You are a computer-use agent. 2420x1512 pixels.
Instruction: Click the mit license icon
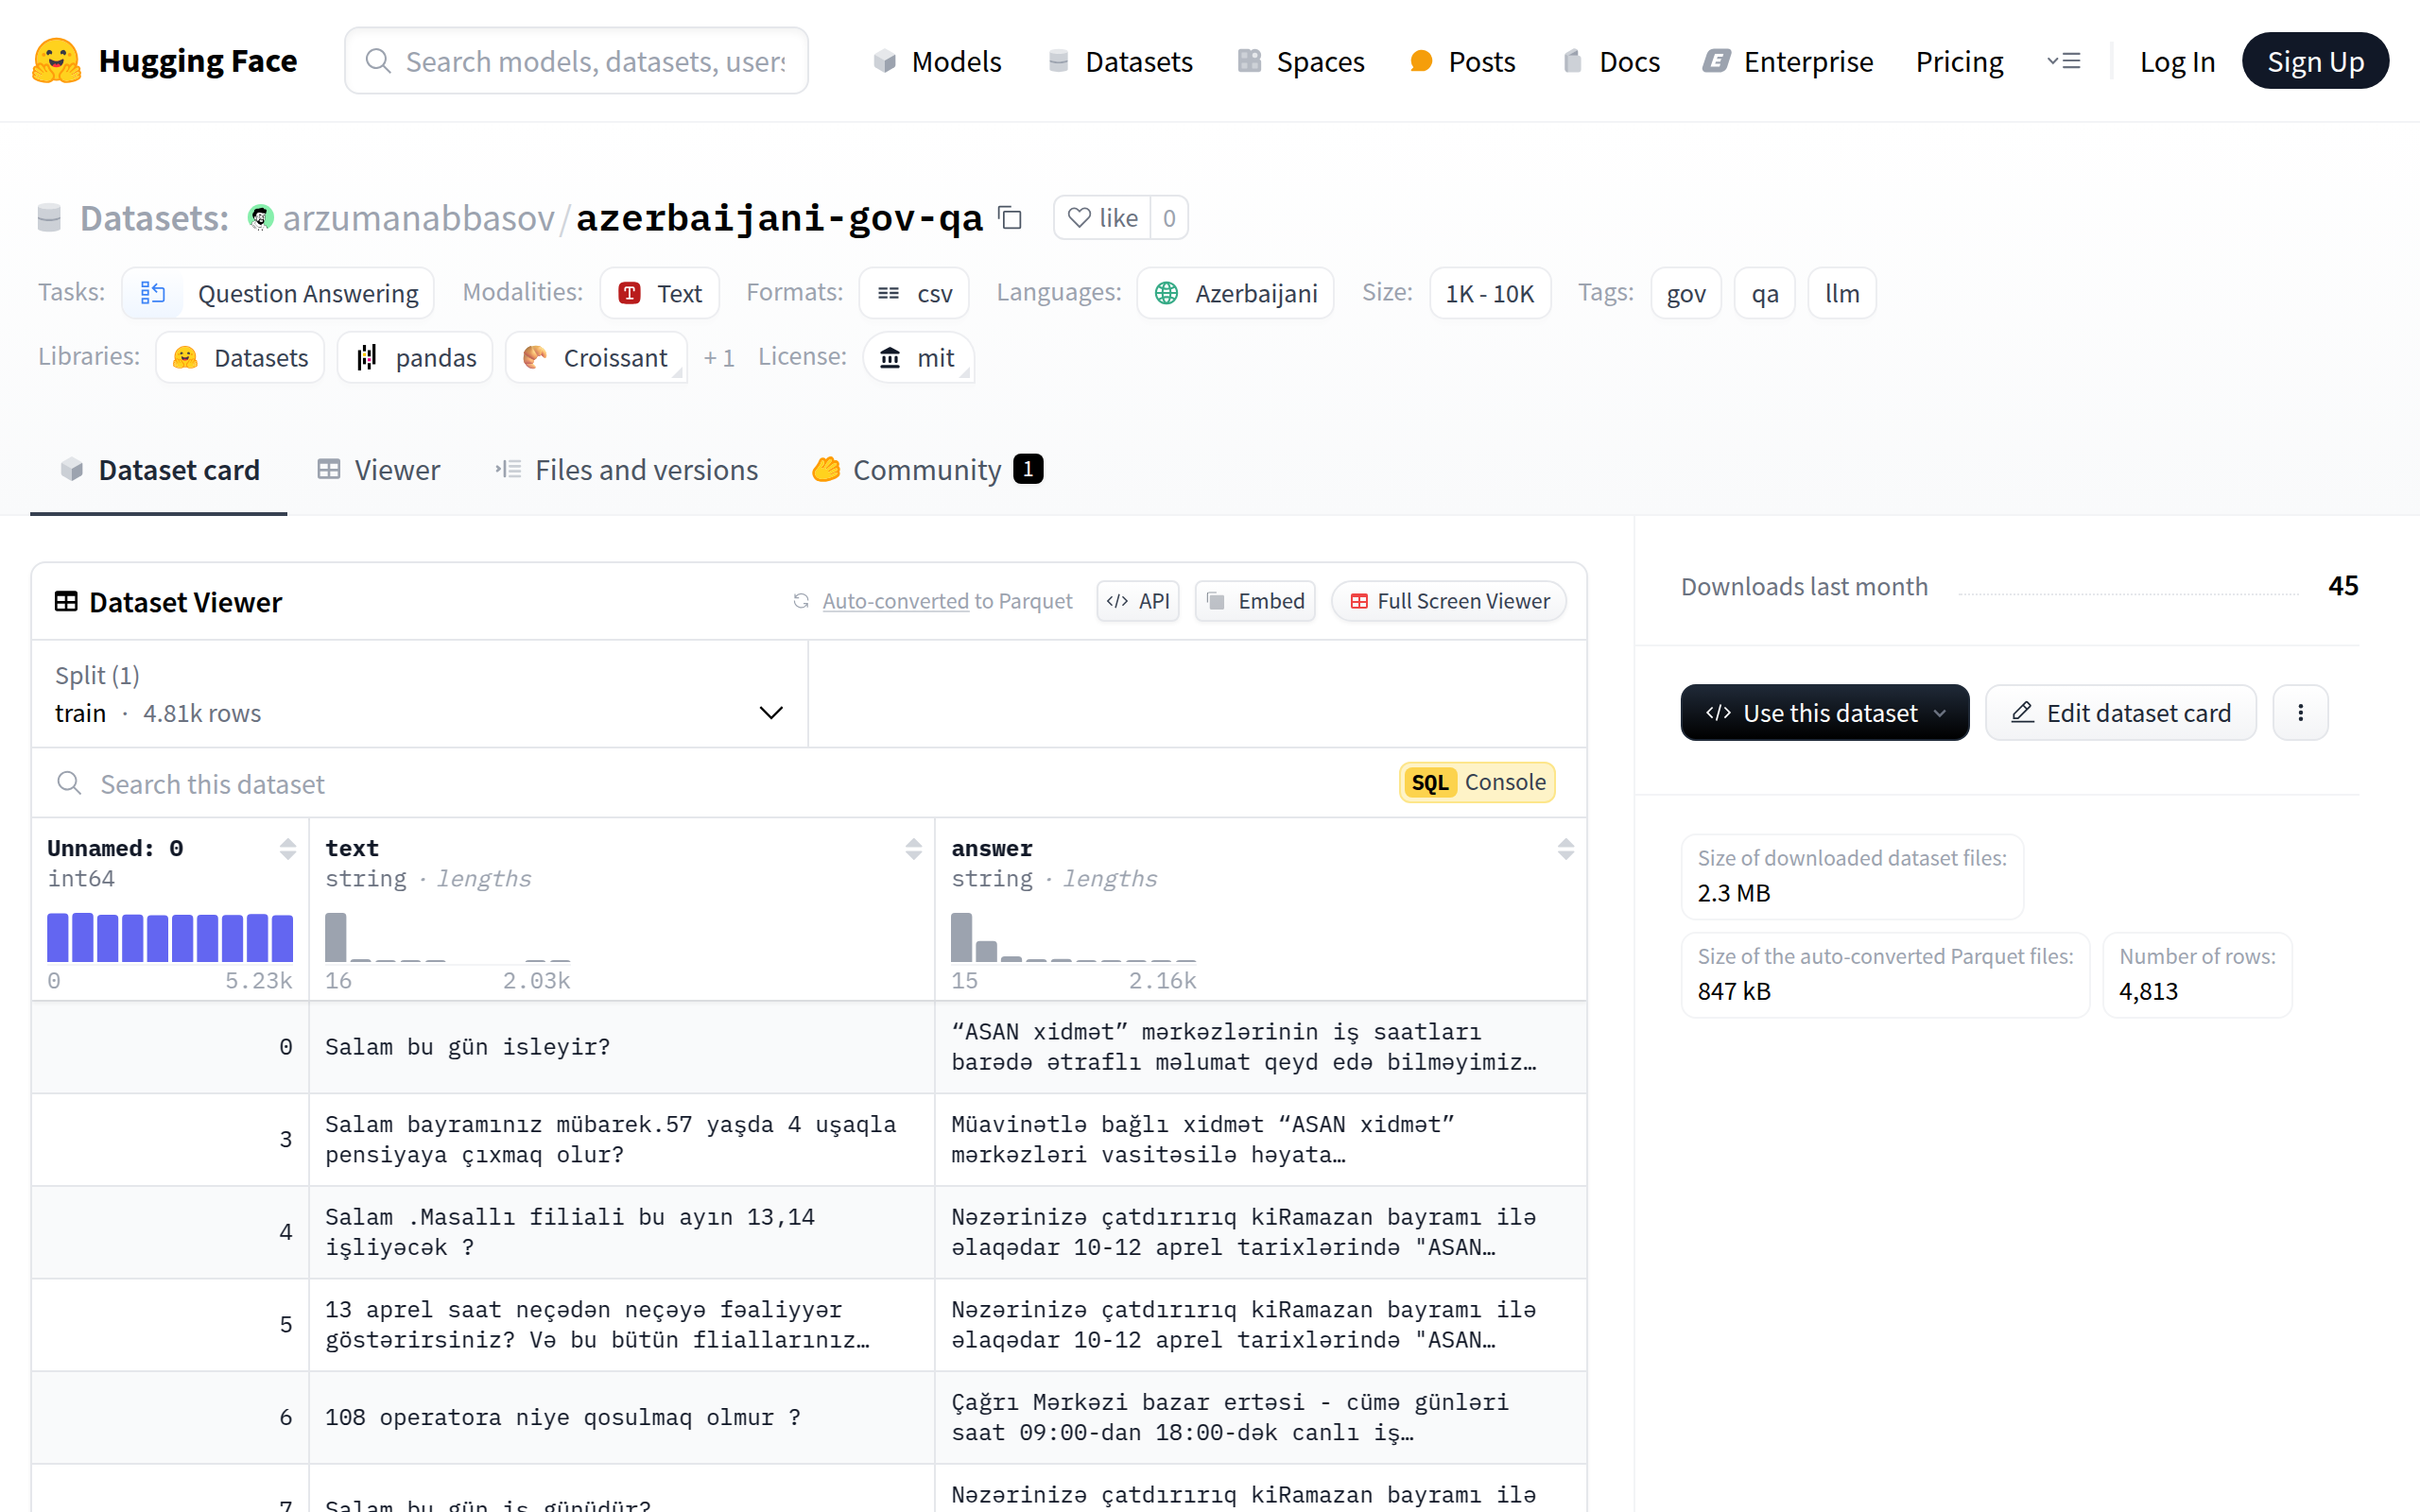(890, 357)
